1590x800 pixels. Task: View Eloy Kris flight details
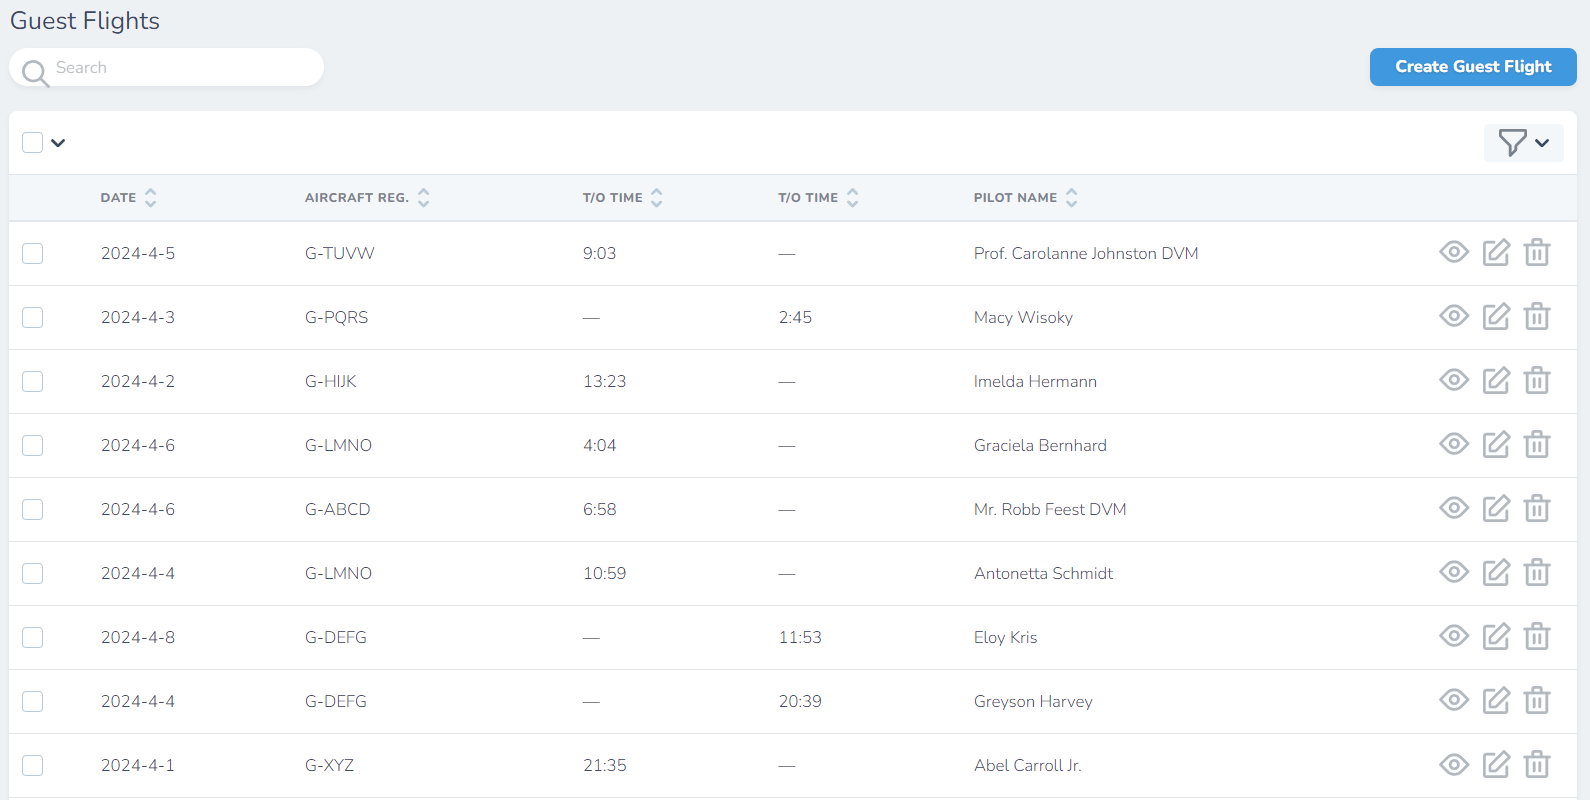pyautogui.click(x=1454, y=637)
